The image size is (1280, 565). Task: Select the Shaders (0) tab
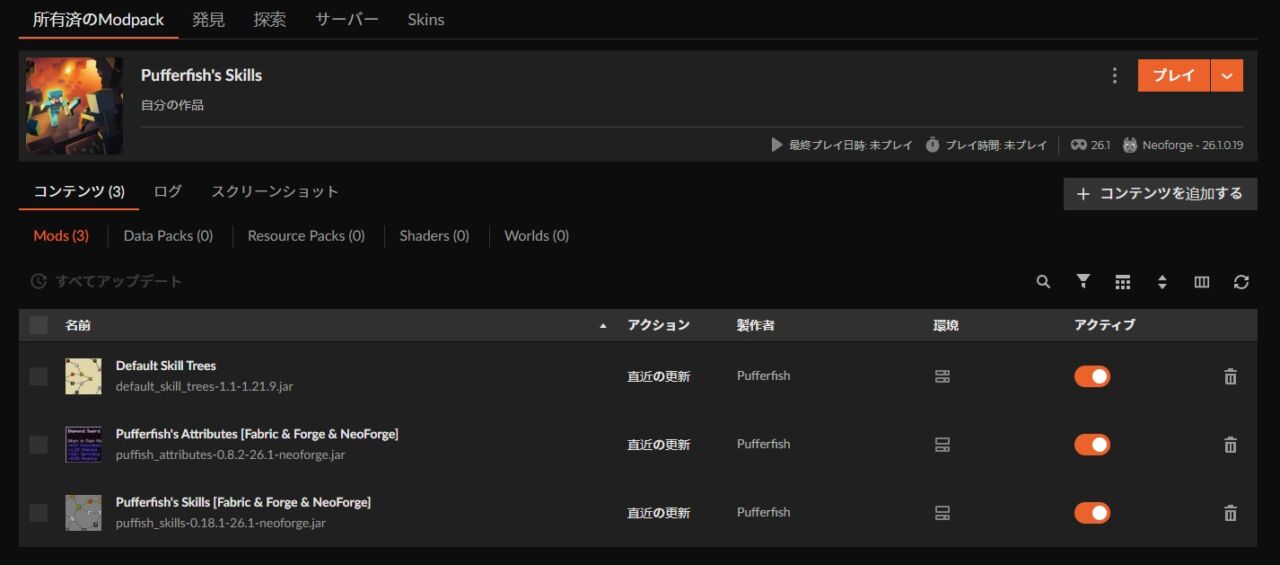click(434, 236)
